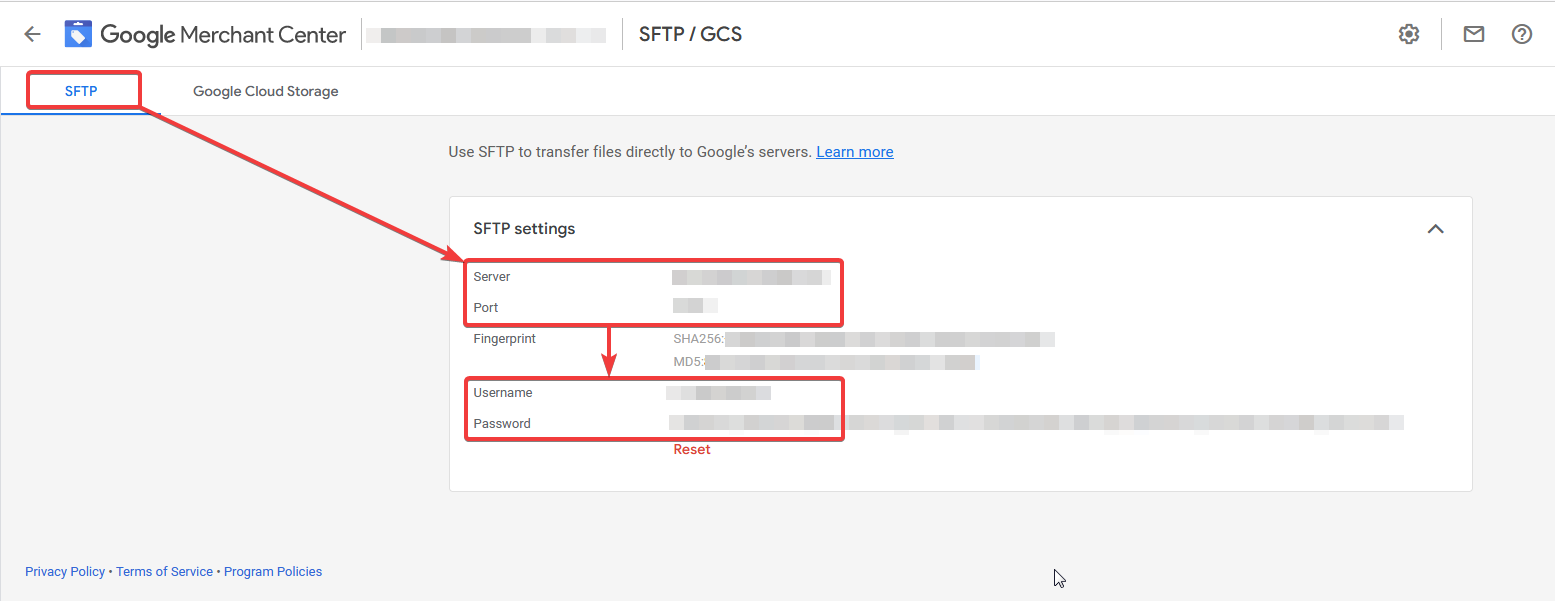
Task: Select the blurred Username value
Action: [x=719, y=393]
